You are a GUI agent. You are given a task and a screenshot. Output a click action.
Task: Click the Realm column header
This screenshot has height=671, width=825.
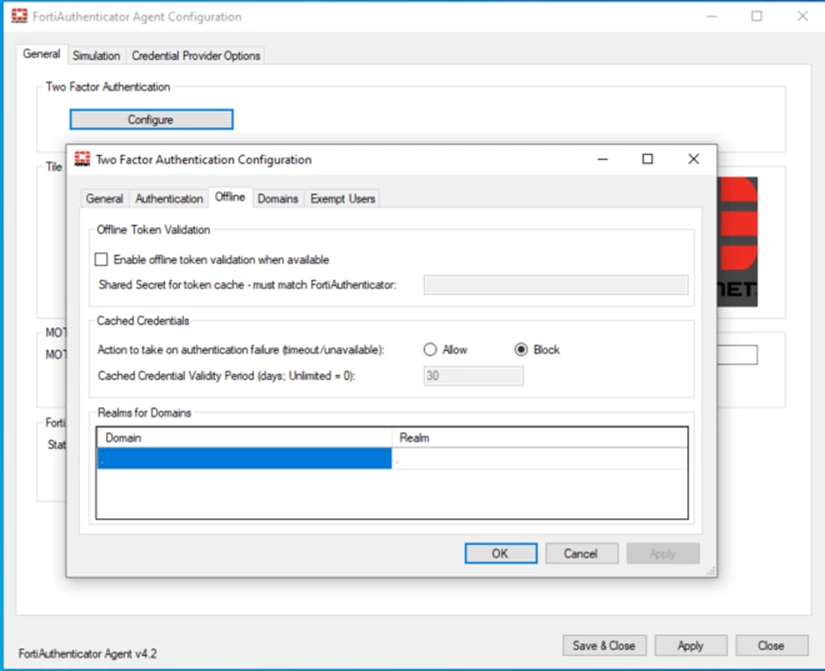[540, 437]
